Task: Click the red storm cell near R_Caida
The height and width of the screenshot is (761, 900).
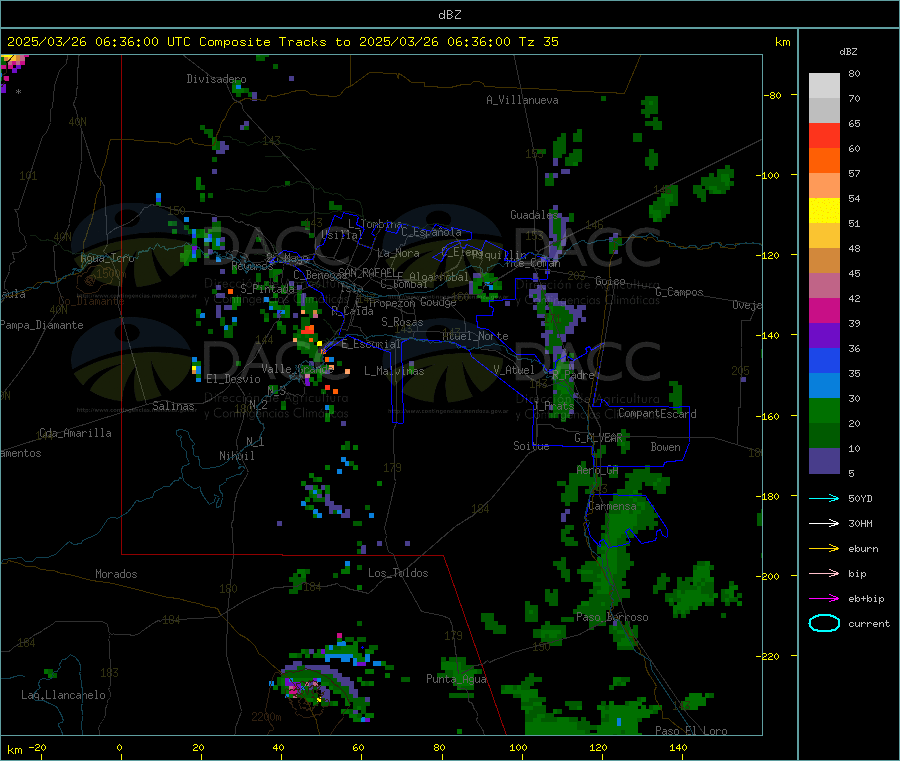Action: click(x=308, y=330)
